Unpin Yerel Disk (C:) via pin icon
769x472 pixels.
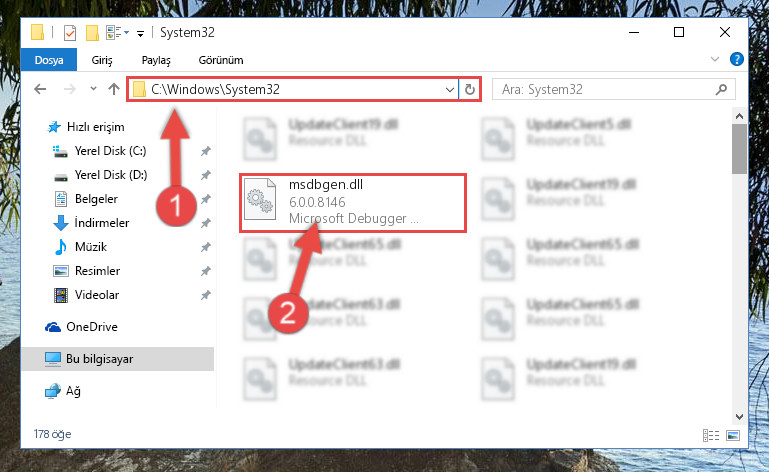pyautogui.click(x=205, y=151)
